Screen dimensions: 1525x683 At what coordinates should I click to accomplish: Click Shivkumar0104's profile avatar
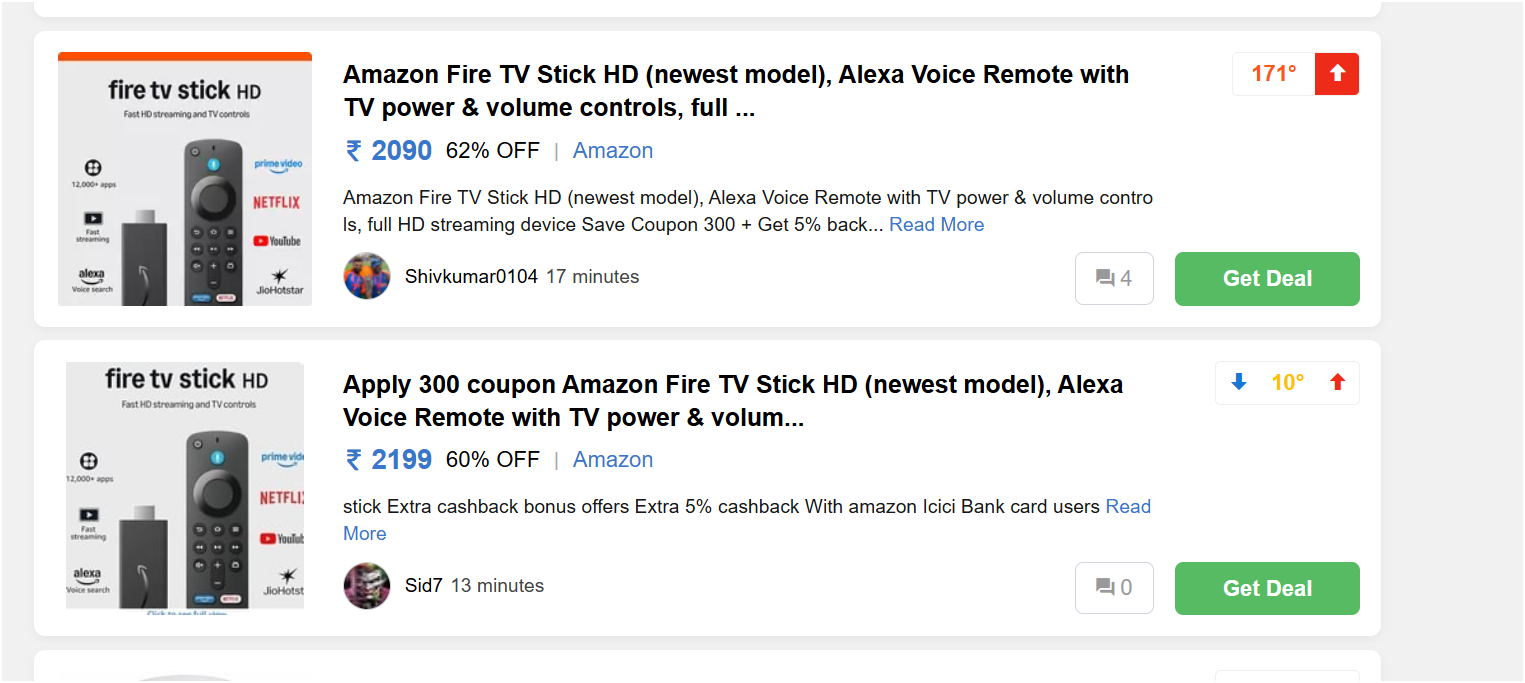(x=367, y=276)
